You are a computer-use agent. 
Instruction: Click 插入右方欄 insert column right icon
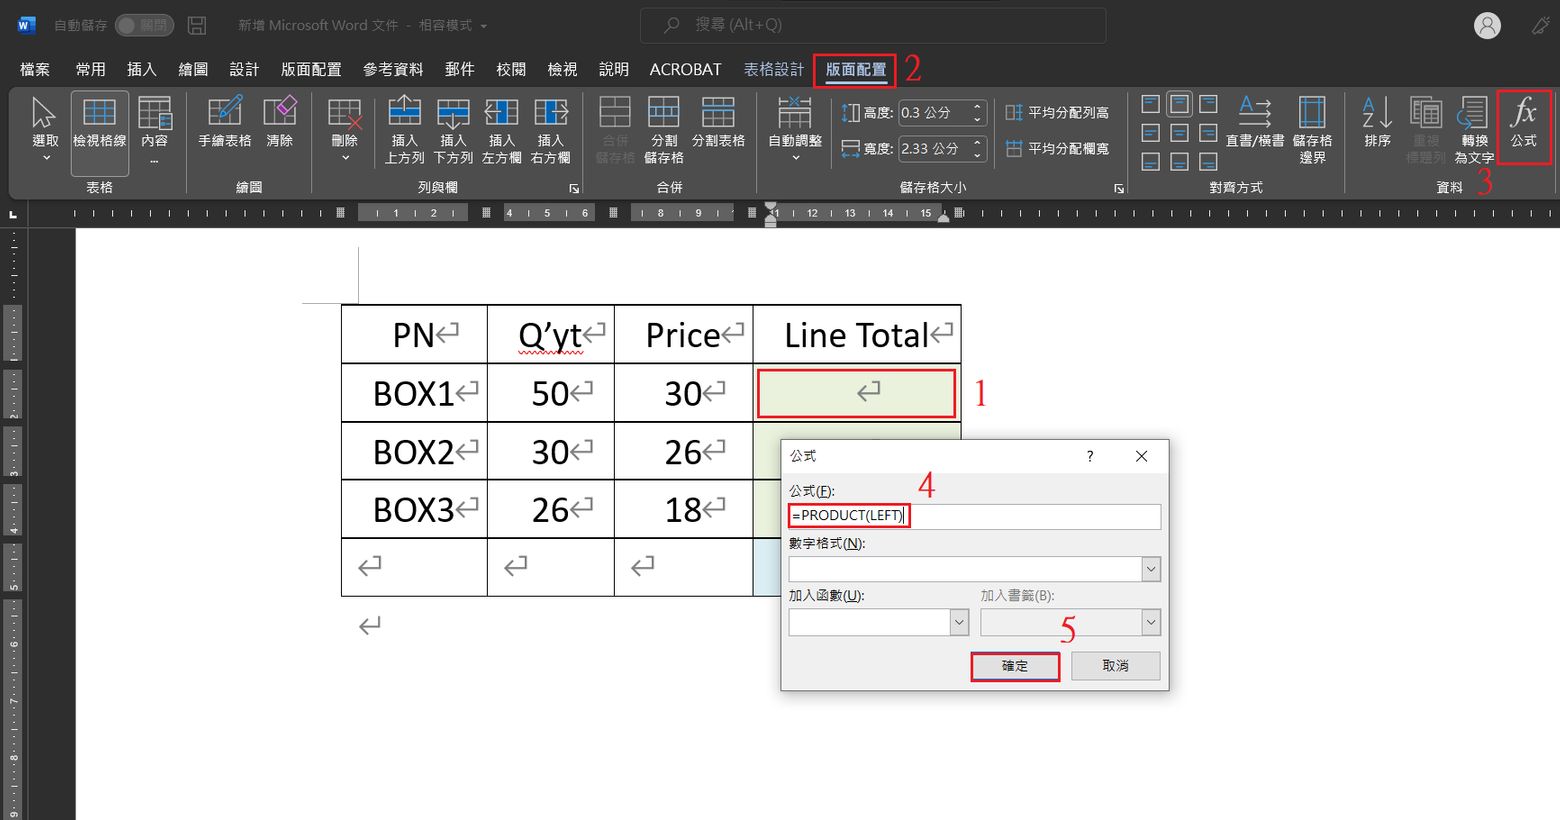(x=550, y=128)
